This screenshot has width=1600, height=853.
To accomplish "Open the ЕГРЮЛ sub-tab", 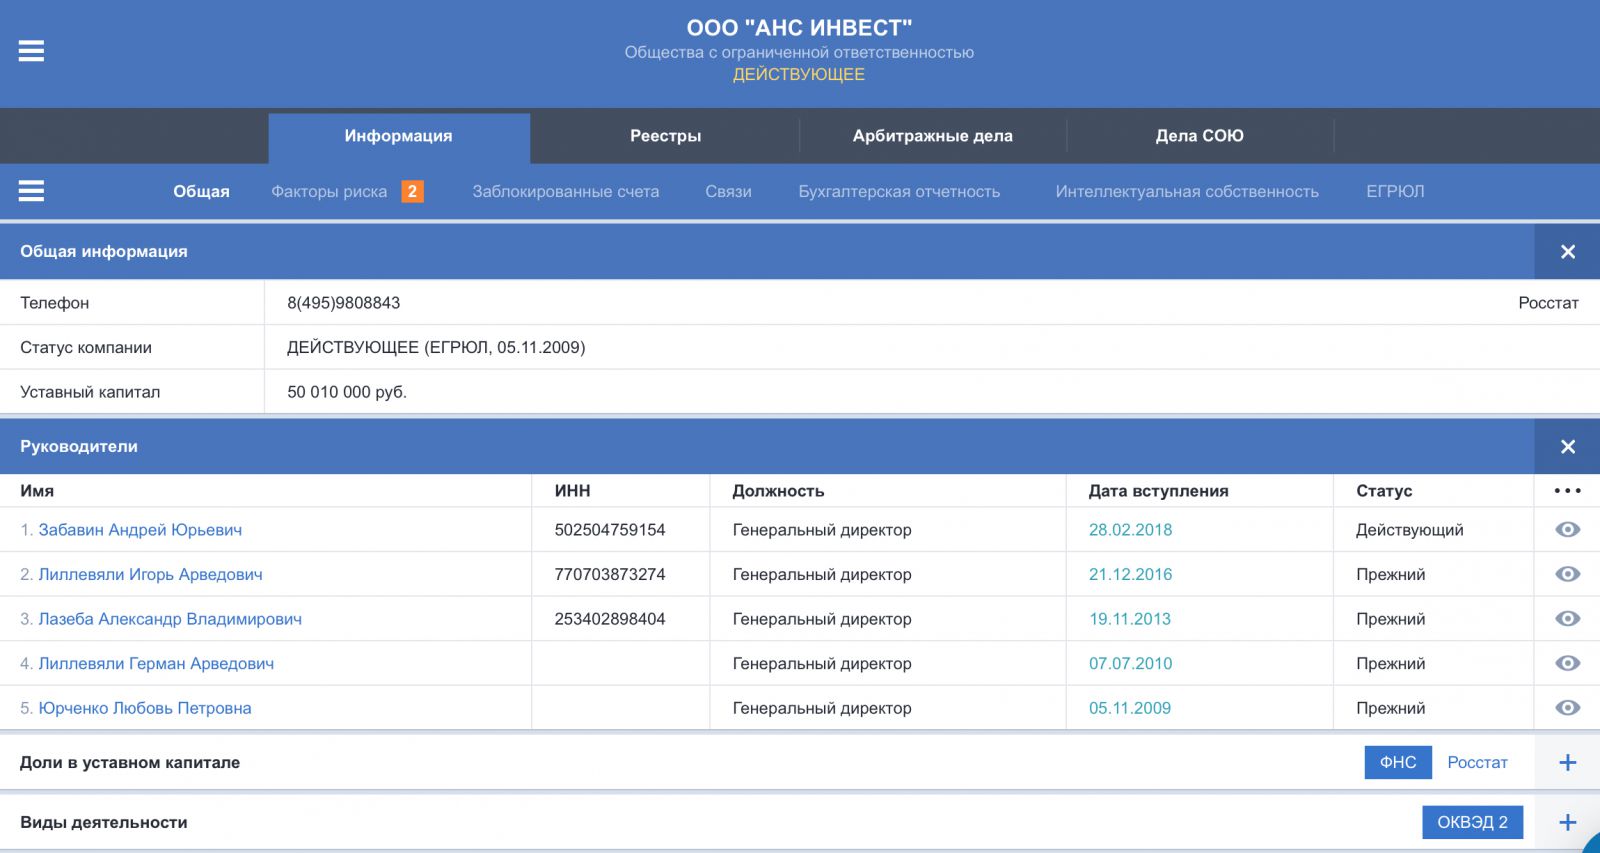I will click(x=1395, y=192).
